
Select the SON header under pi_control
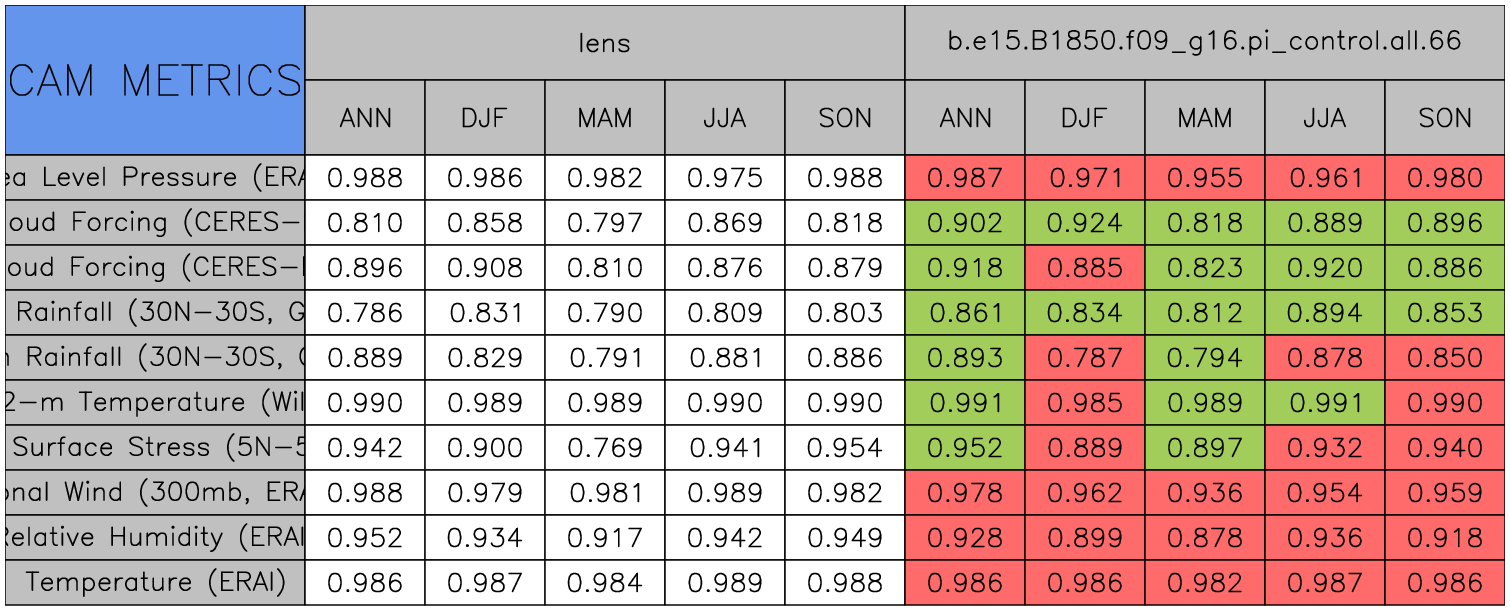[x=1445, y=118]
